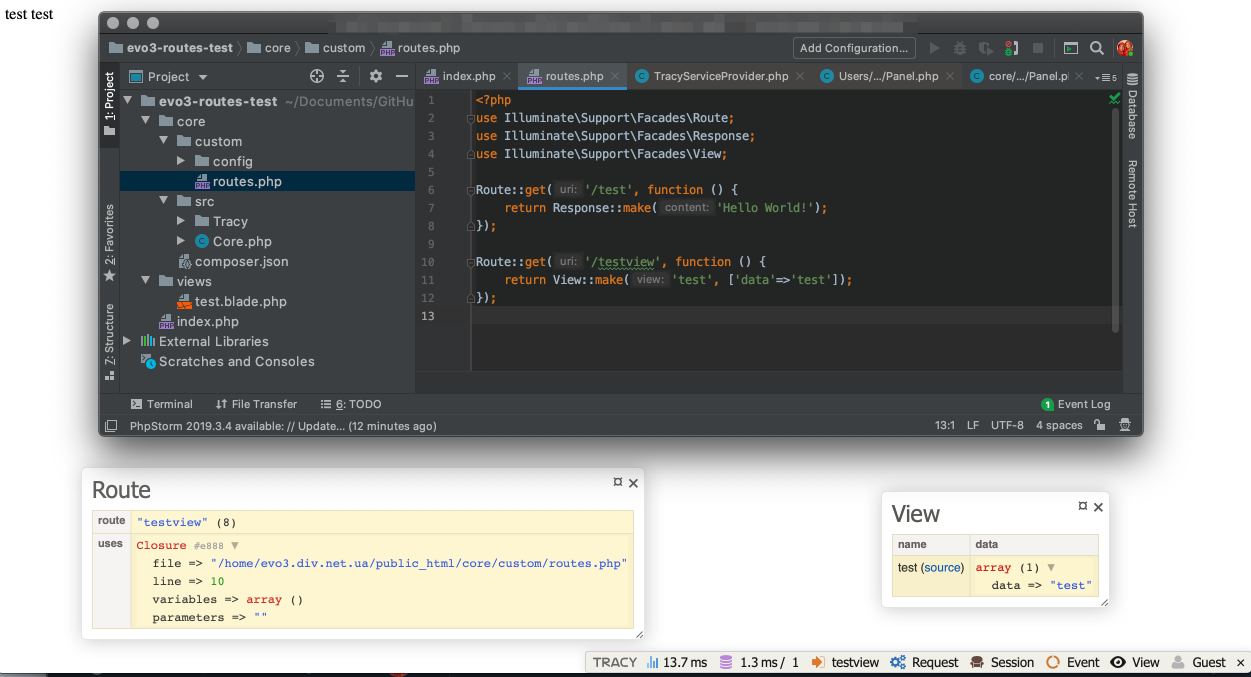Change the 4 spaces indent setting
This screenshot has width=1251, height=677.
tap(1059, 425)
